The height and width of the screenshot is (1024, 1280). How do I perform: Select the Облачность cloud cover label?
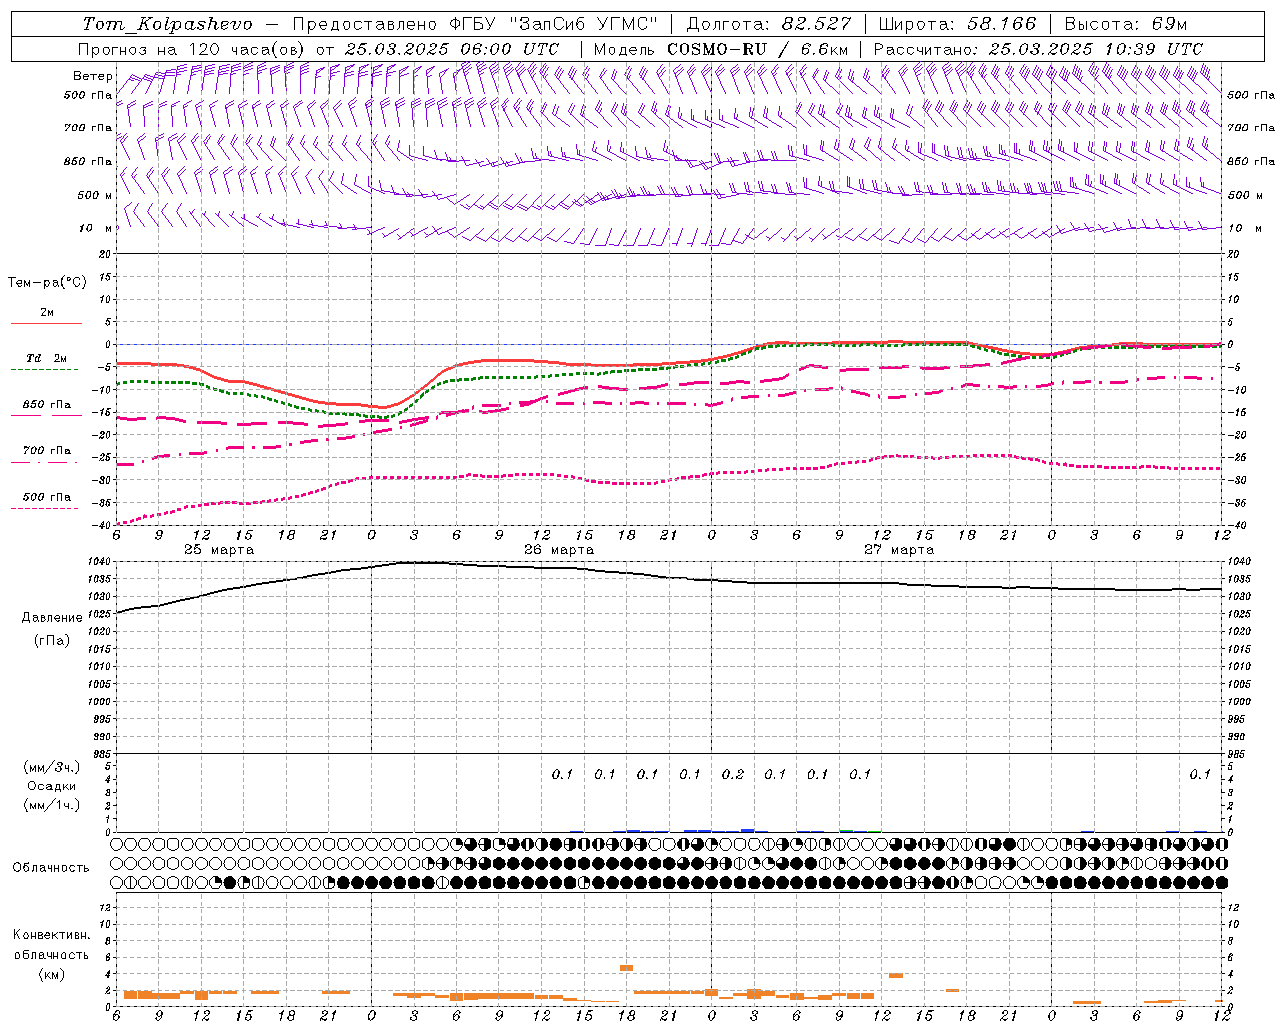pyautogui.click(x=51, y=867)
